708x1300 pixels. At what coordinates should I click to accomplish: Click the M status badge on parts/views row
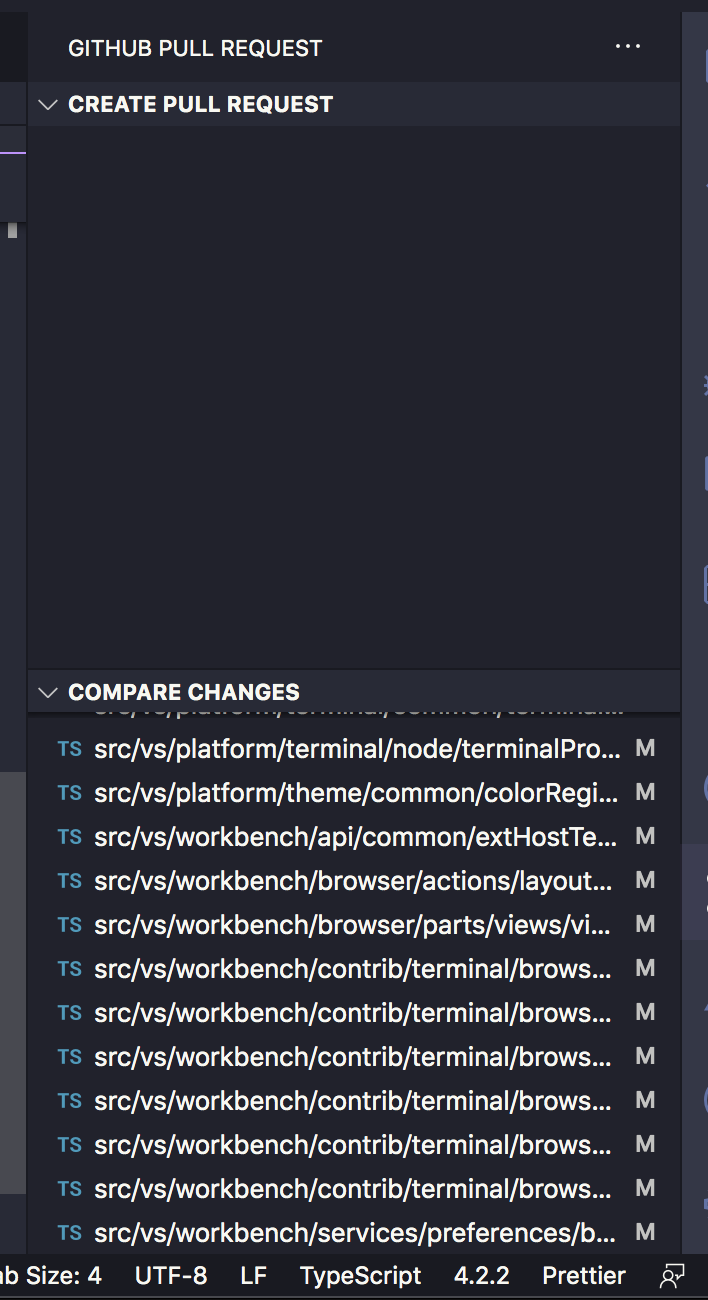[645, 925]
